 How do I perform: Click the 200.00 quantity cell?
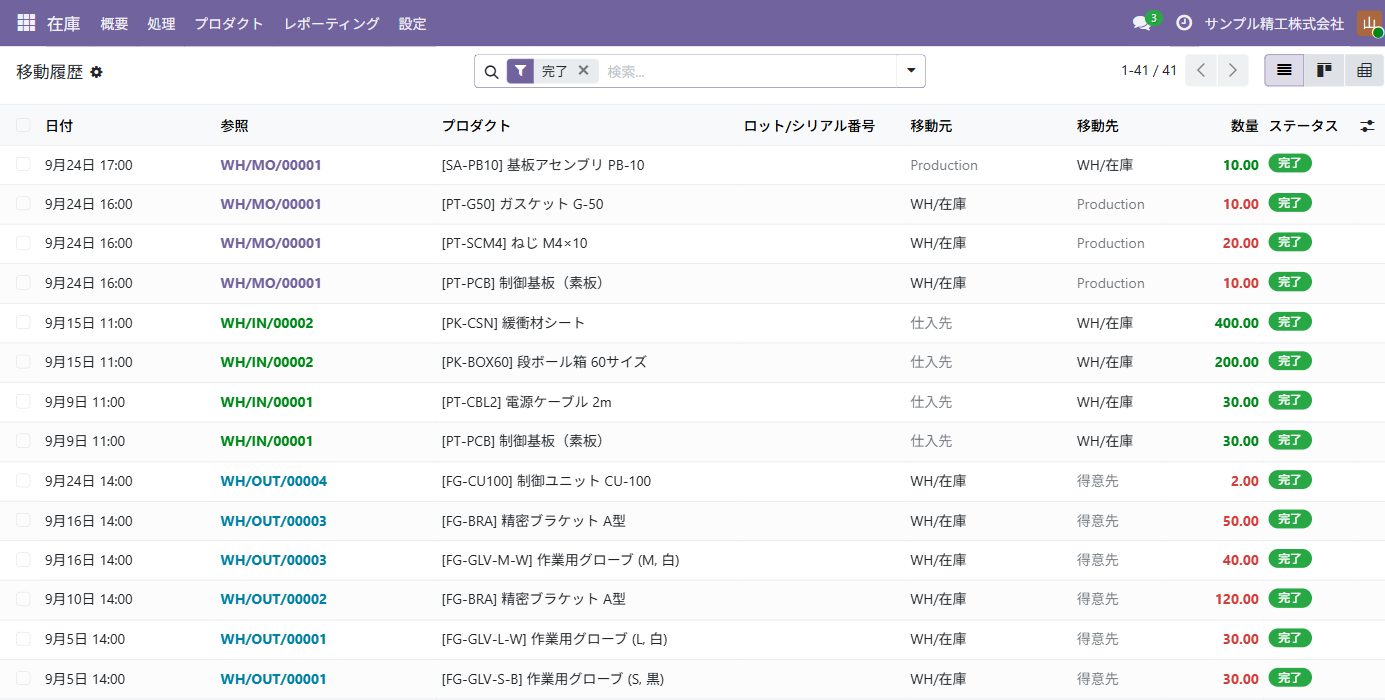pos(1236,362)
